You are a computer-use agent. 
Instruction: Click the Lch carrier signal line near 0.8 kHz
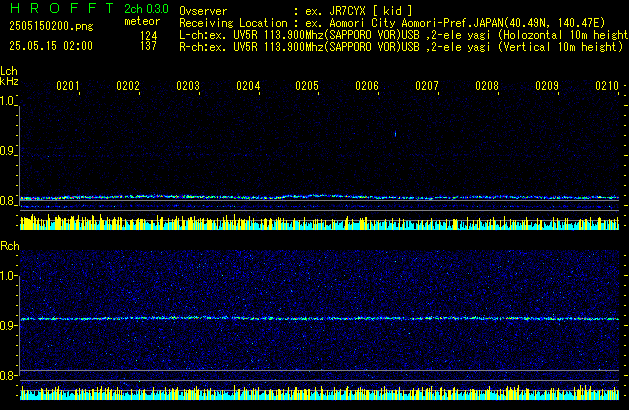point(319,197)
